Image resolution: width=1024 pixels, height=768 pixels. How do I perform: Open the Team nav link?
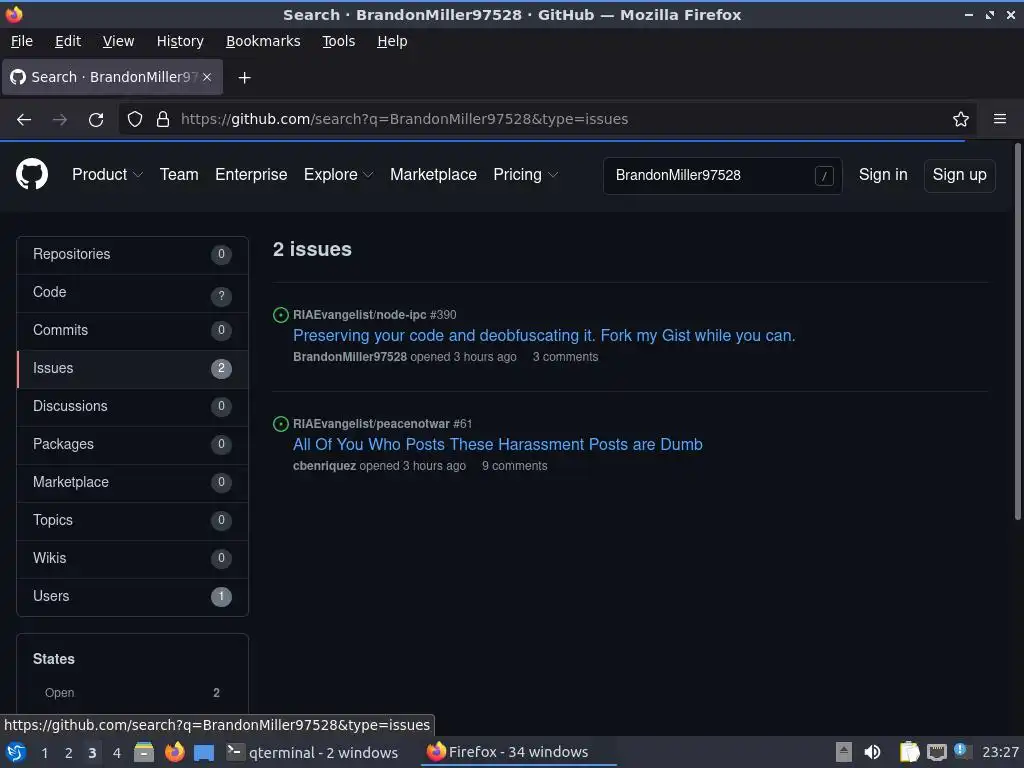point(179,174)
